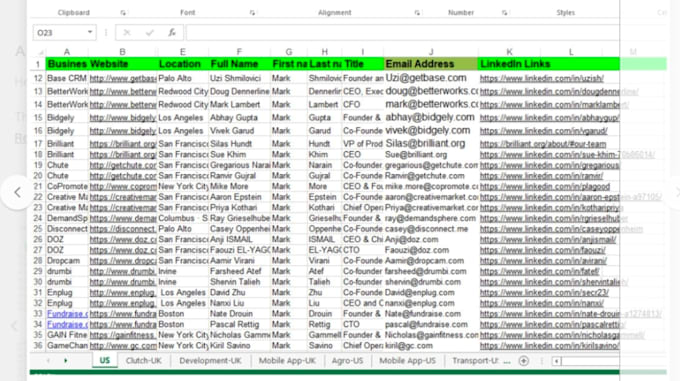Open the LinkedIn link for plagood
The height and width of the screenshot is (381, 680).
coord(545,187)
